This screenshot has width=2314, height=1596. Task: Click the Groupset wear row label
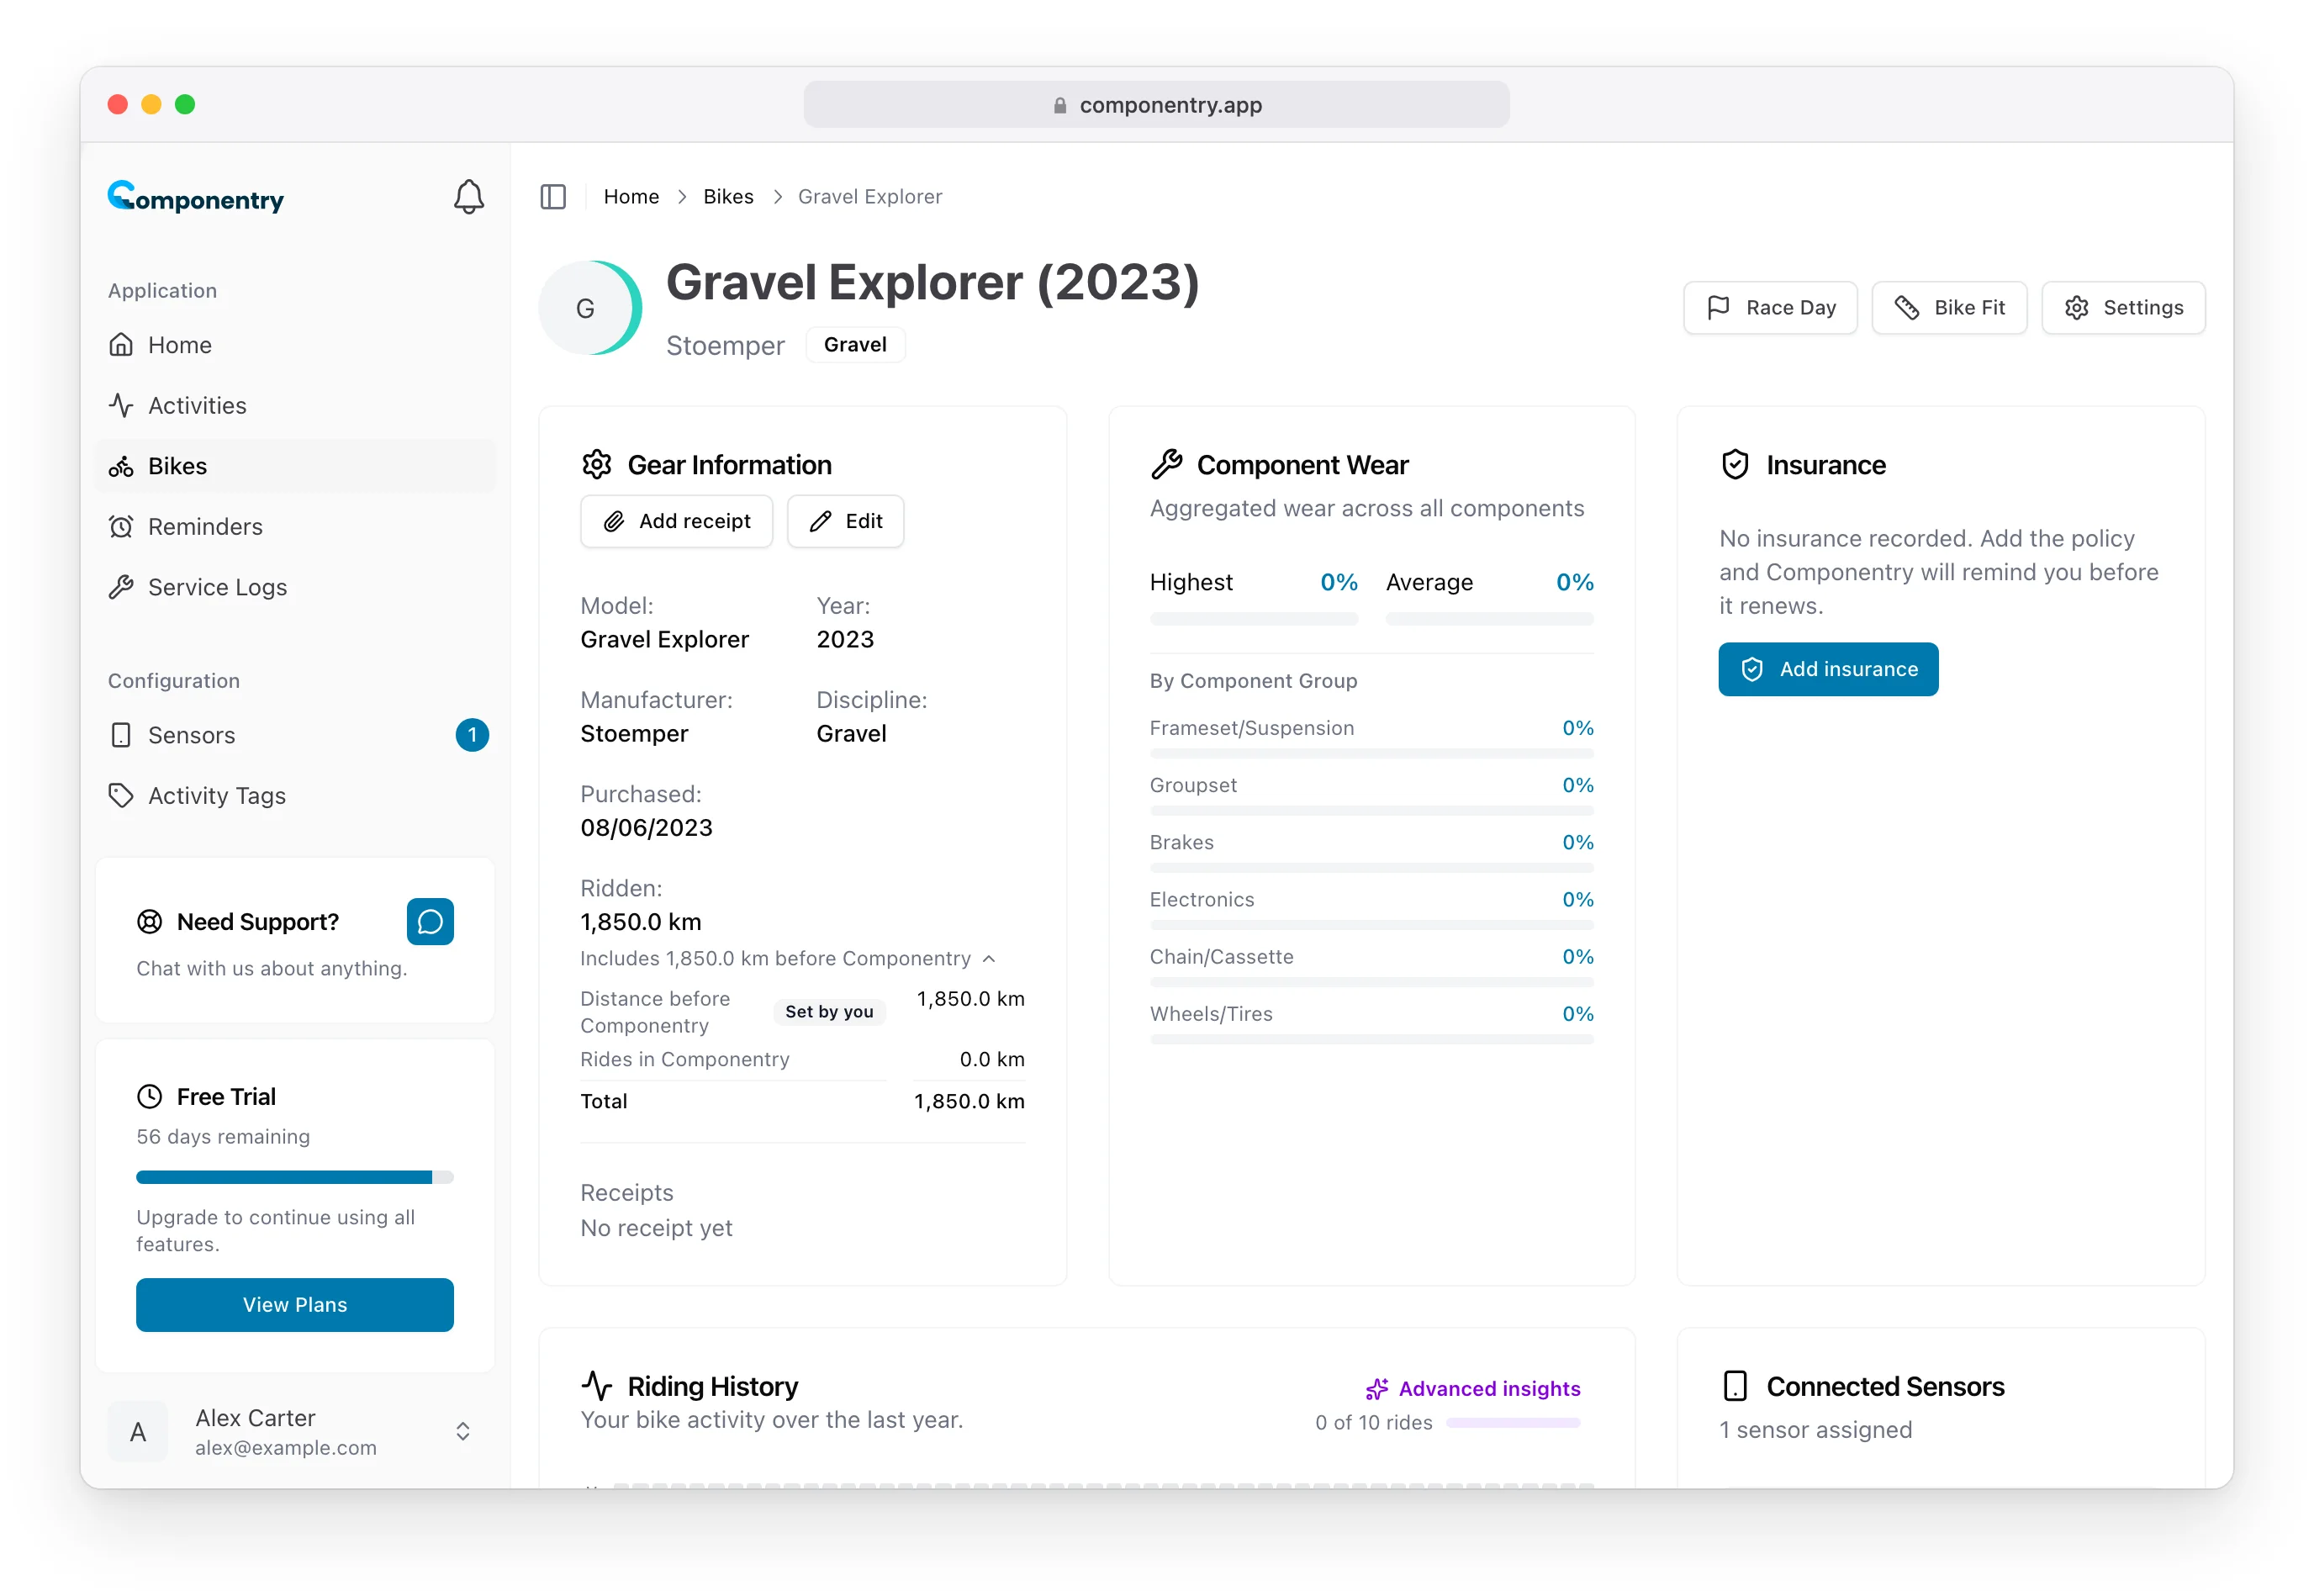click(1193, 785)
